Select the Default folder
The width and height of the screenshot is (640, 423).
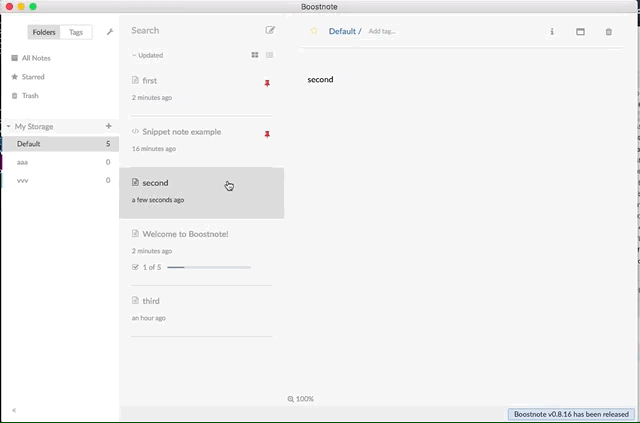click(x=60, y=144)
